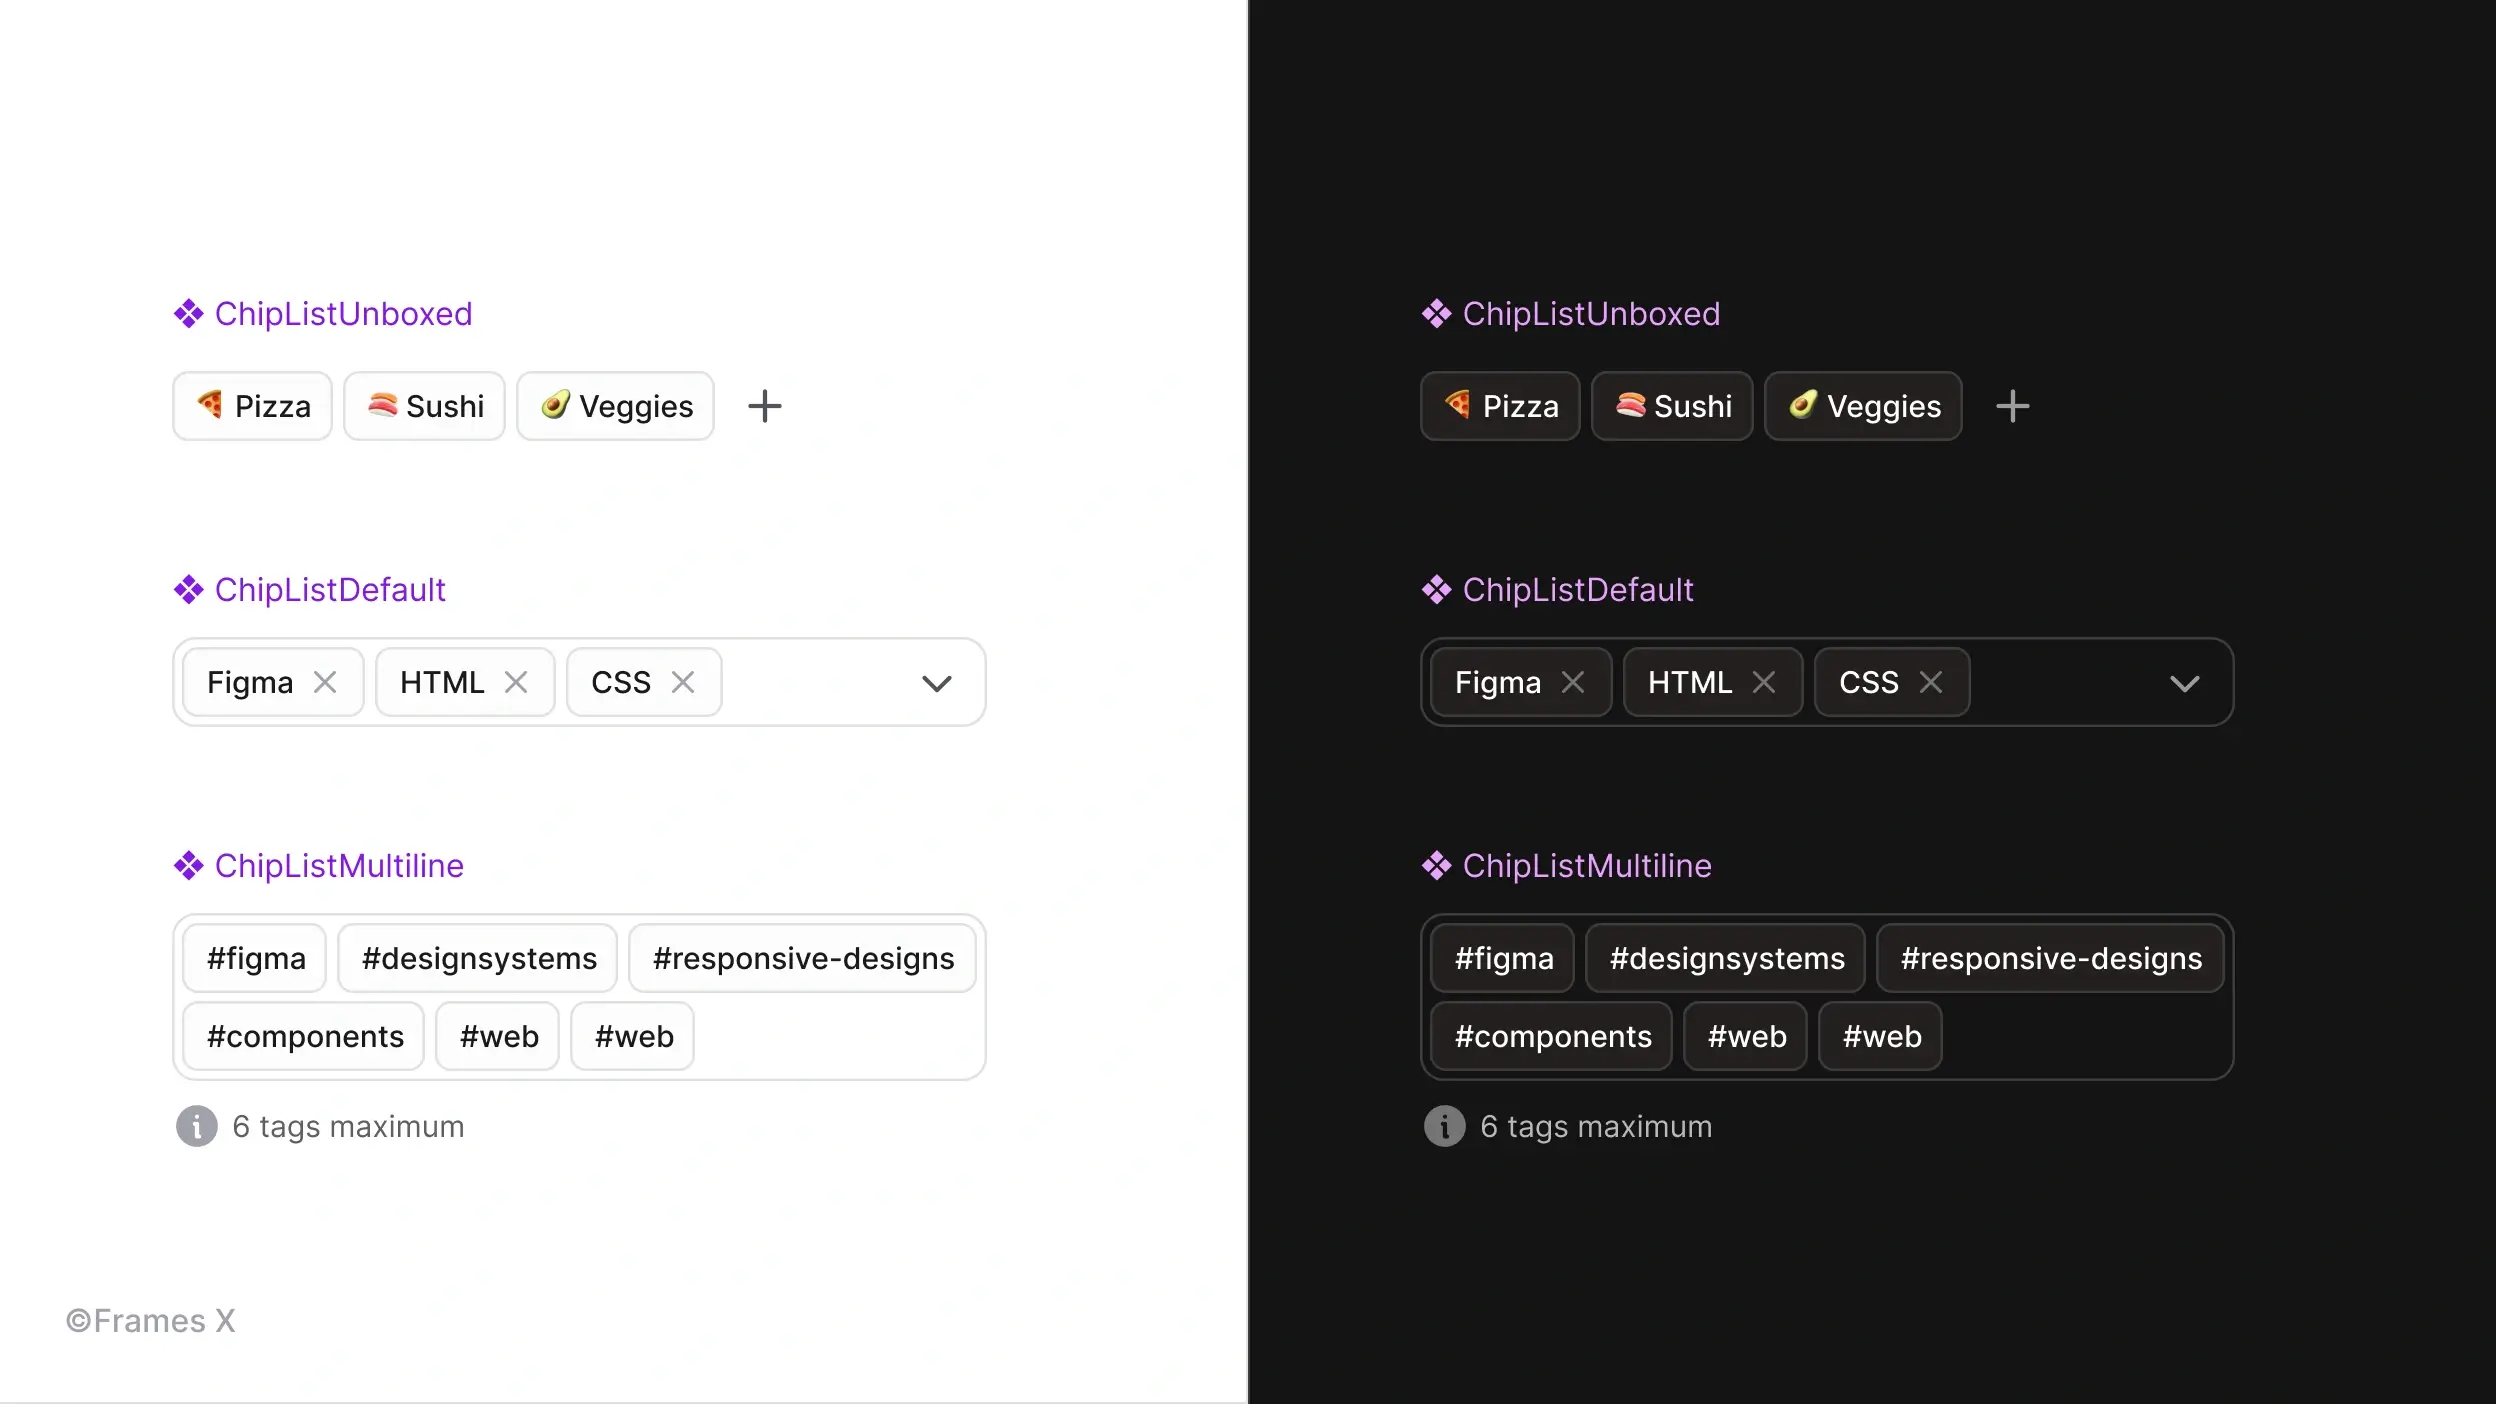Click the light '6 tags maximum' hint text
Viewport: 2496px width, 1404px height.
tap(348, 1127)
